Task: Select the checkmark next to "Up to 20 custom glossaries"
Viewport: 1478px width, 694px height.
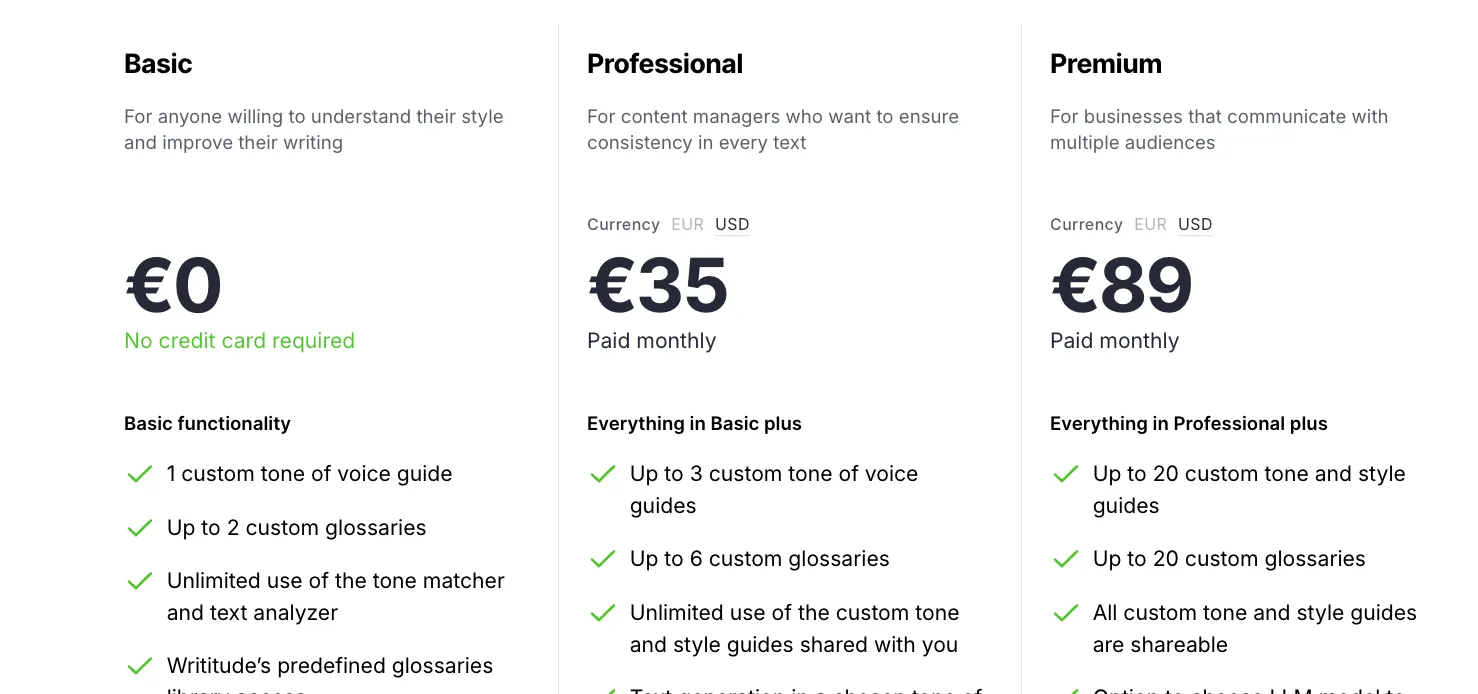Action: pos(1066,559)
